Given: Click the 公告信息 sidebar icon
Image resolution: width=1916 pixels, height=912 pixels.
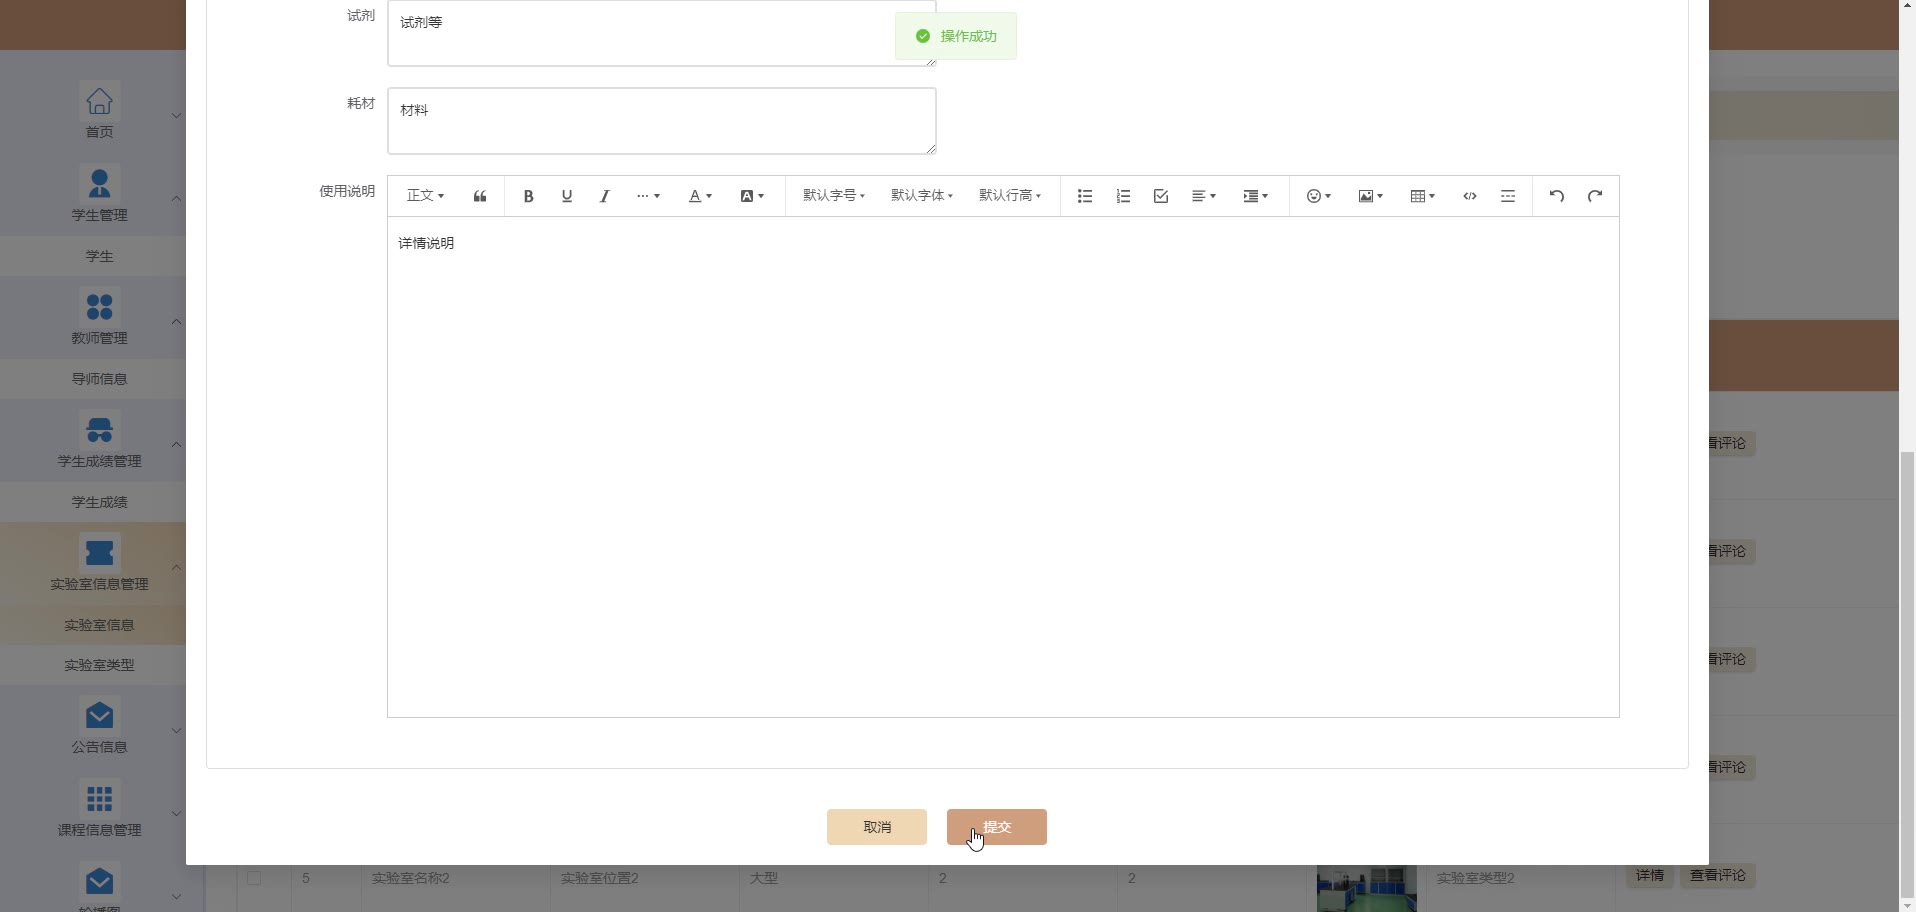Looking at the screenshot, I should [99, 715].
